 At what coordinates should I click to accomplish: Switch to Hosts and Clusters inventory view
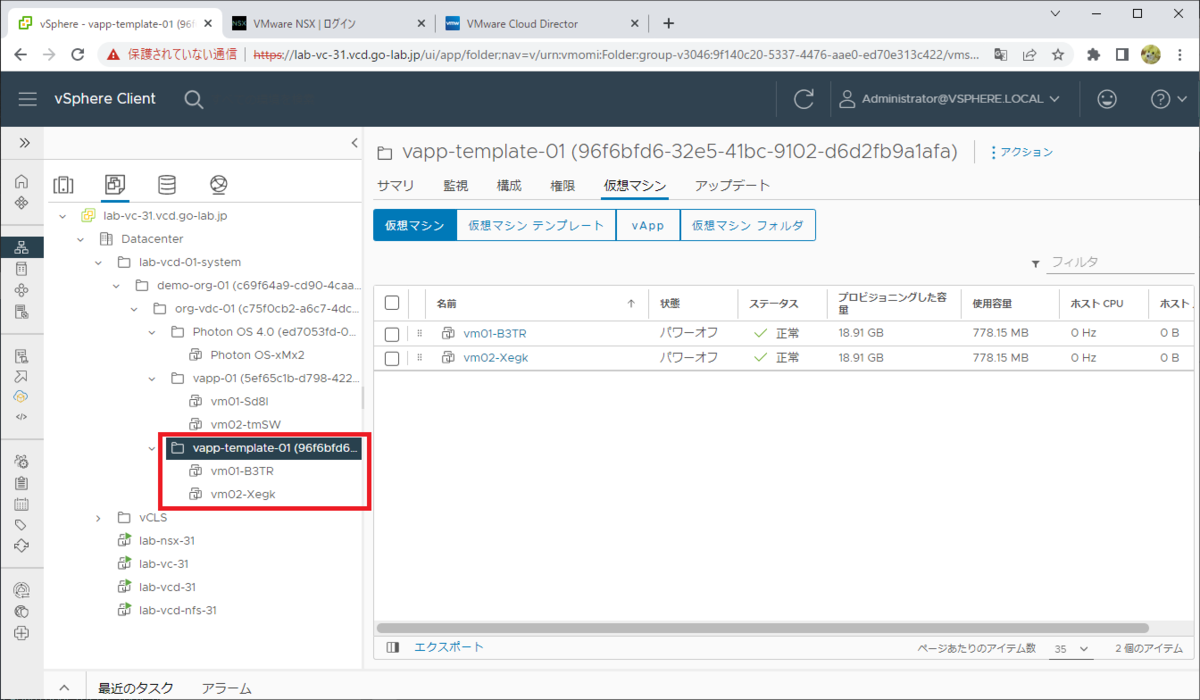coord(63,185)
